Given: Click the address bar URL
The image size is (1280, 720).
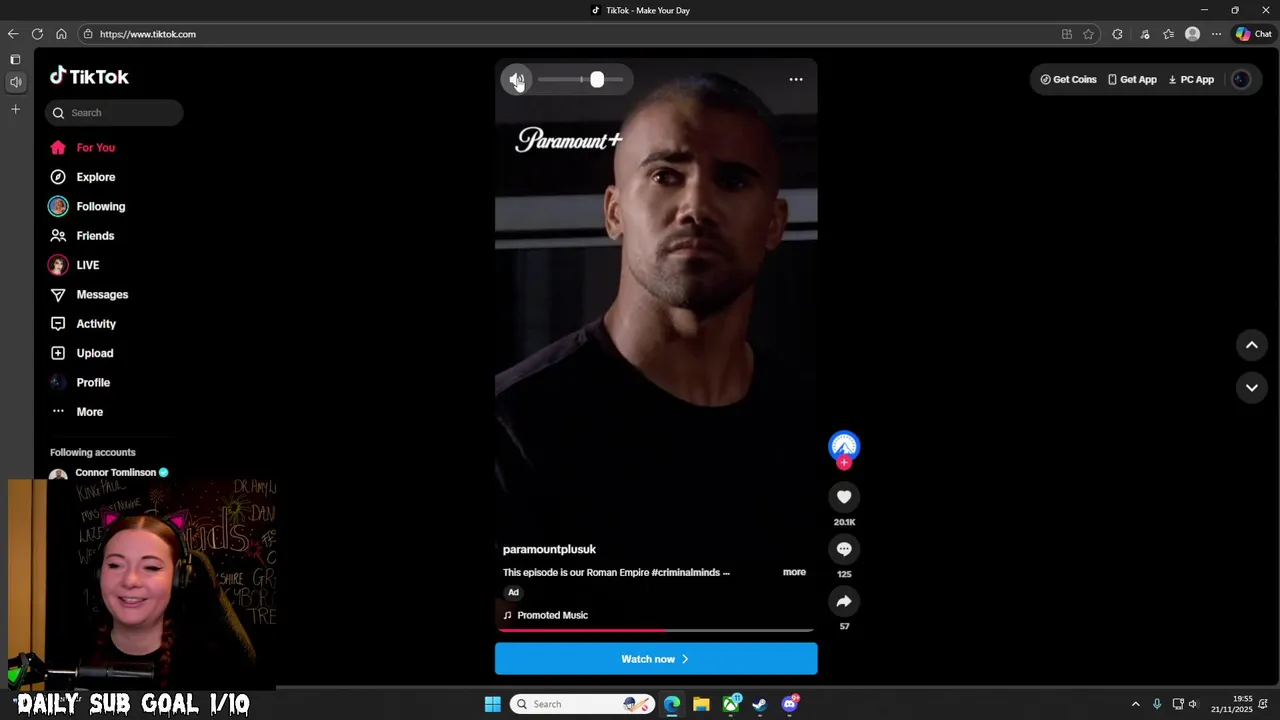Looking at the screenshot, I should click(x=148, y=34).
